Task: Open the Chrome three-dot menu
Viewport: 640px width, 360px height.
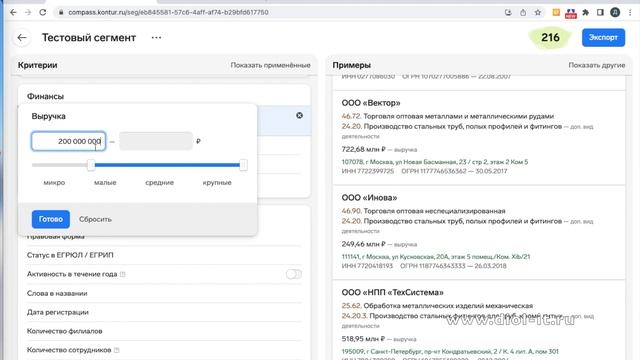Action: click(630, 13)
